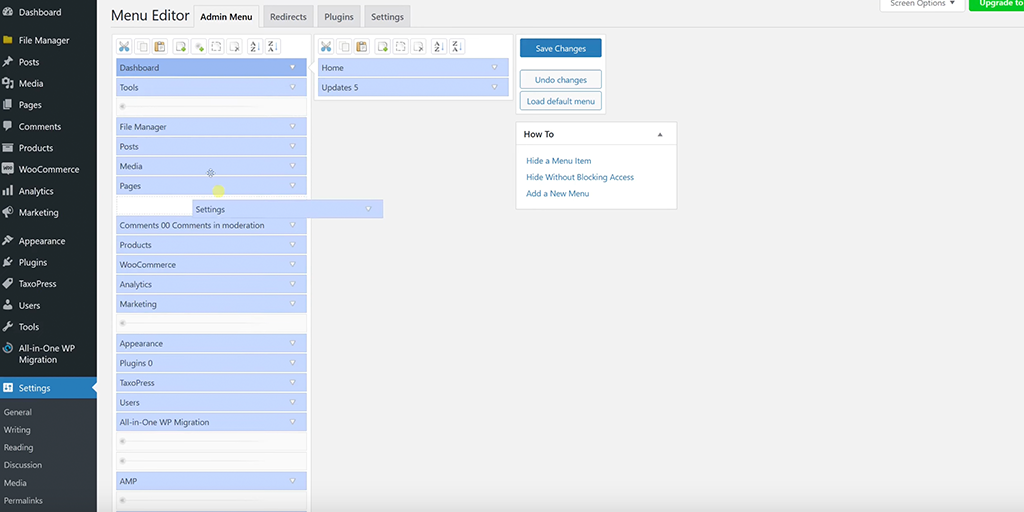Click the Media icon in WordPress sidebar
The height and width of the screenshot is (512, 1024).
coord(8,83)
